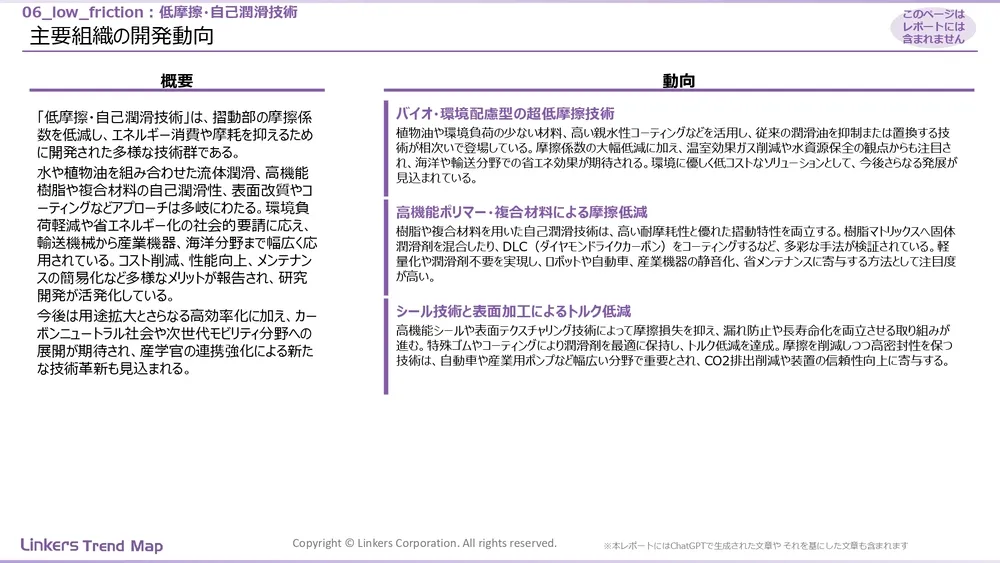Click the header 06_low_friction：低摩擦・自己潤滑技術
The image size is (1000, 563).
click(x=159, y=12)
